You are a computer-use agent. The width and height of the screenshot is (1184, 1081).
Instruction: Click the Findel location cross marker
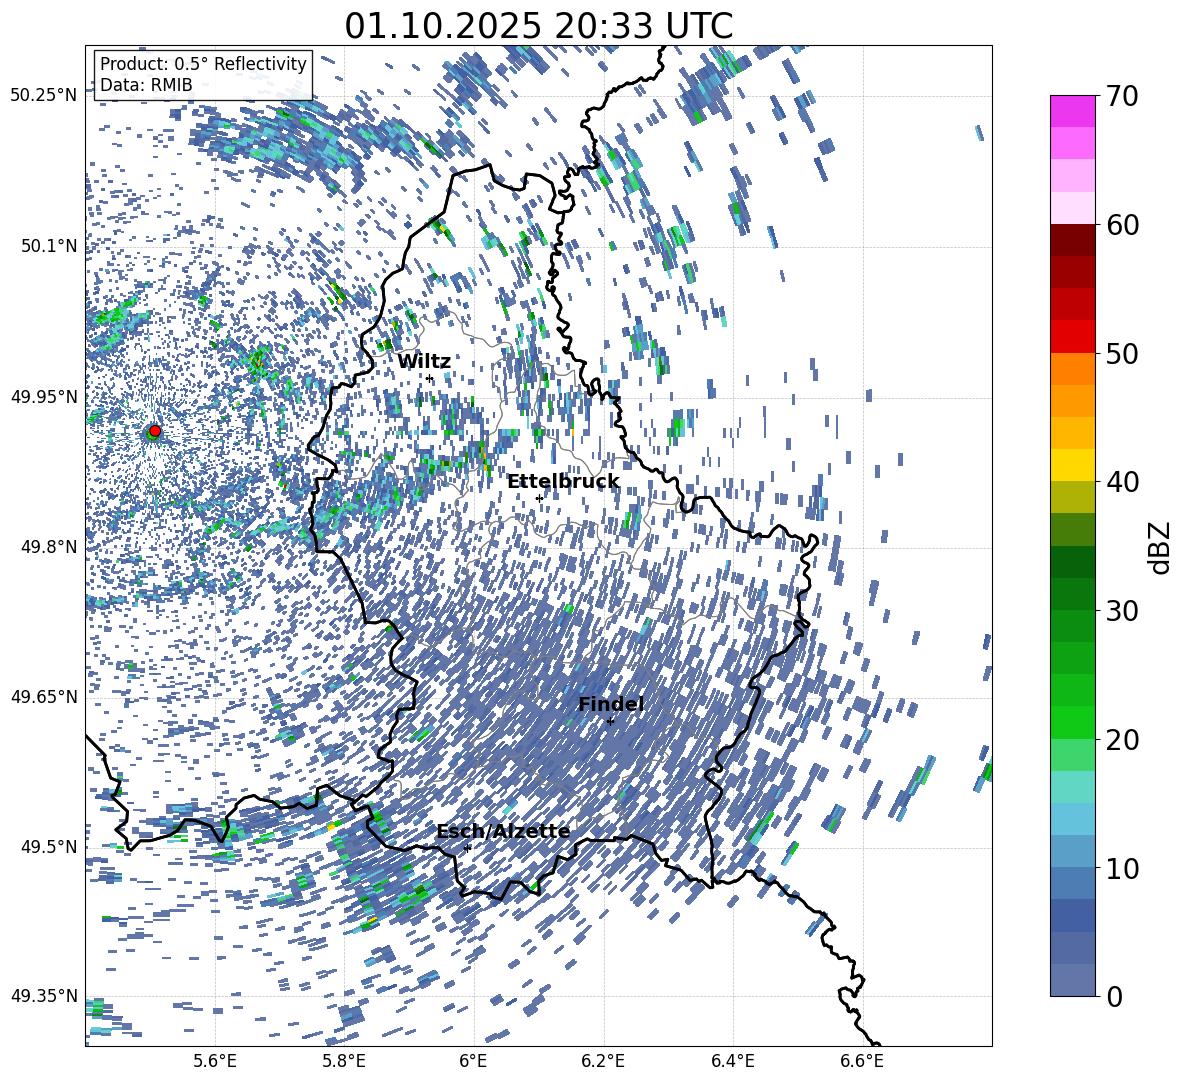[610, 721]
